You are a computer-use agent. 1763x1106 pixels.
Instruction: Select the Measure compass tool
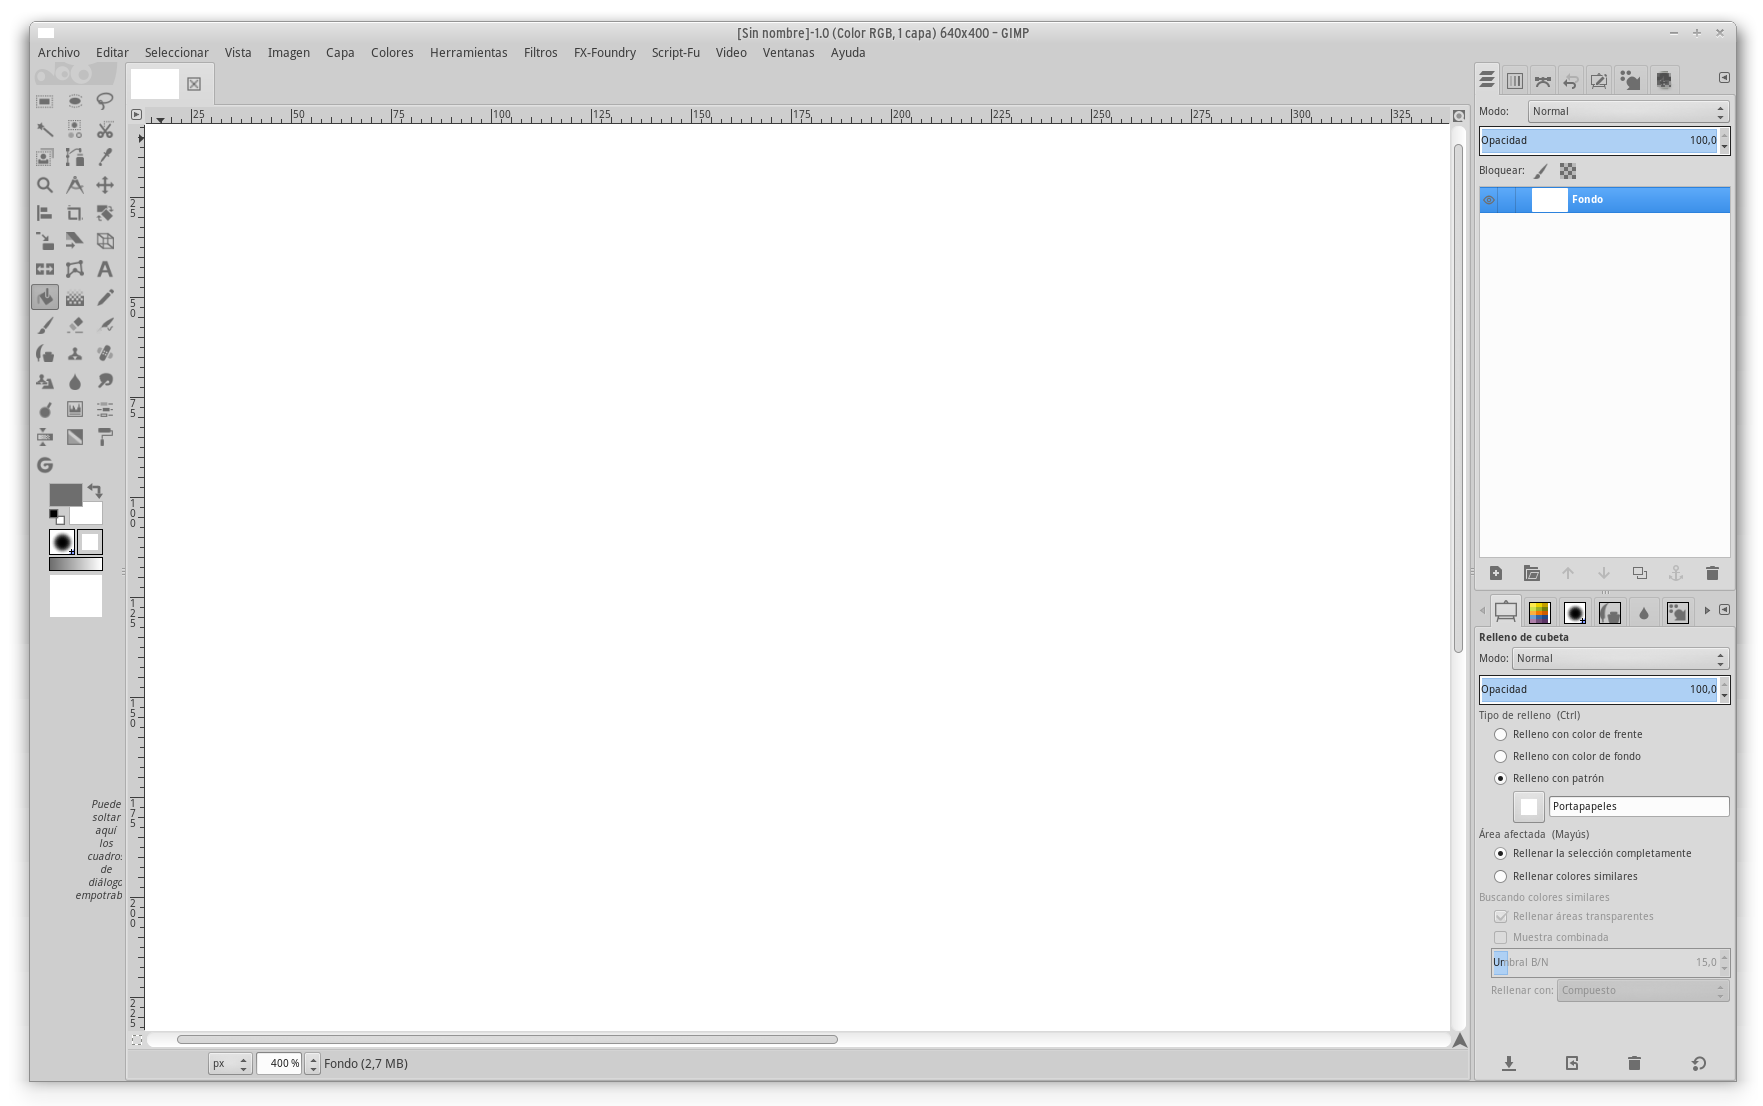(x=75, y=185)
